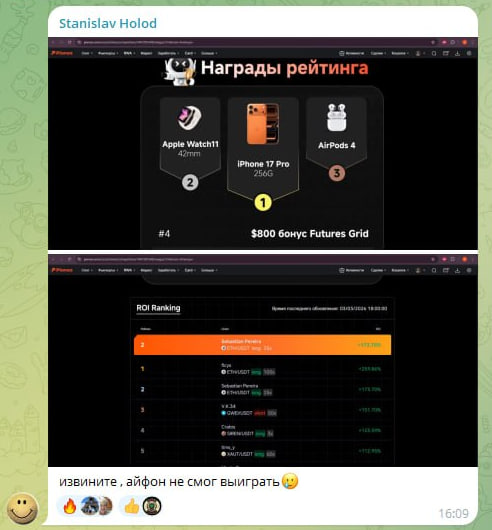The image size is (492, 530).
Task: Click the download icon in ROI screenshot navbar
Action: pyautogui.click(x=458, y=270)
